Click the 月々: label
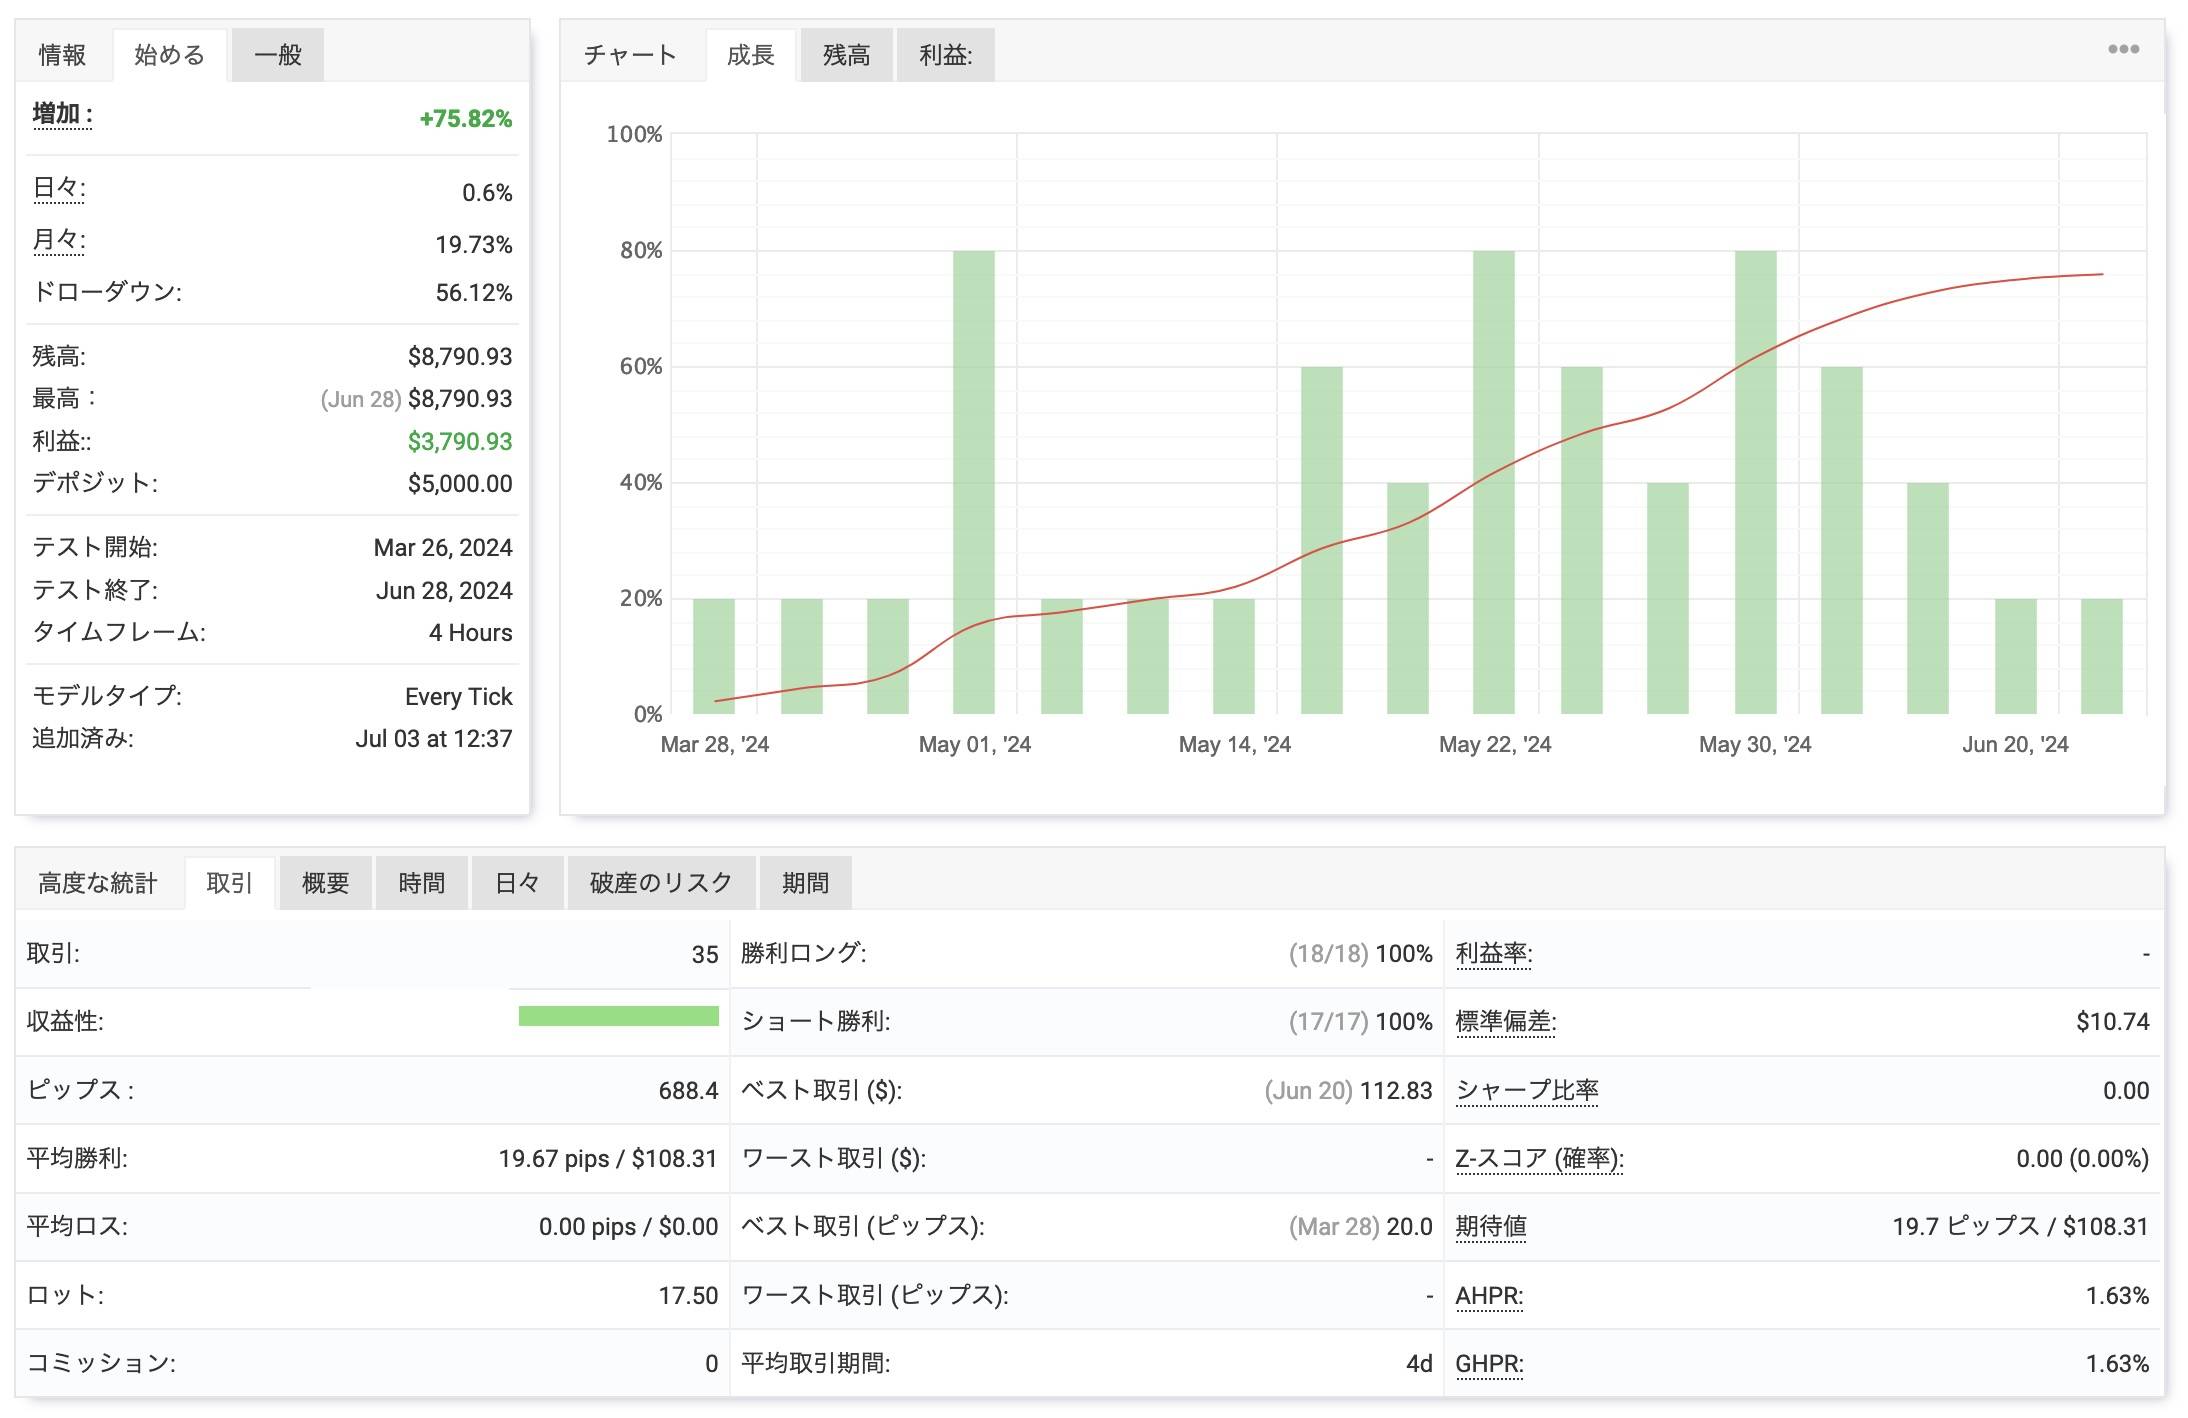The height and width of the screenshot is (1418, 2188). (x=59, y=241)
